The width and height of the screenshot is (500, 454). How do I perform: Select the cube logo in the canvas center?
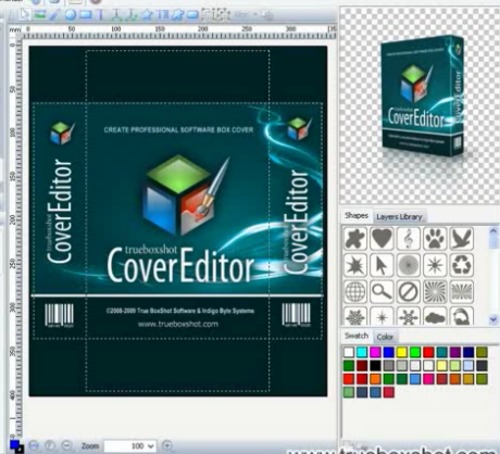(x=185, y=195)
